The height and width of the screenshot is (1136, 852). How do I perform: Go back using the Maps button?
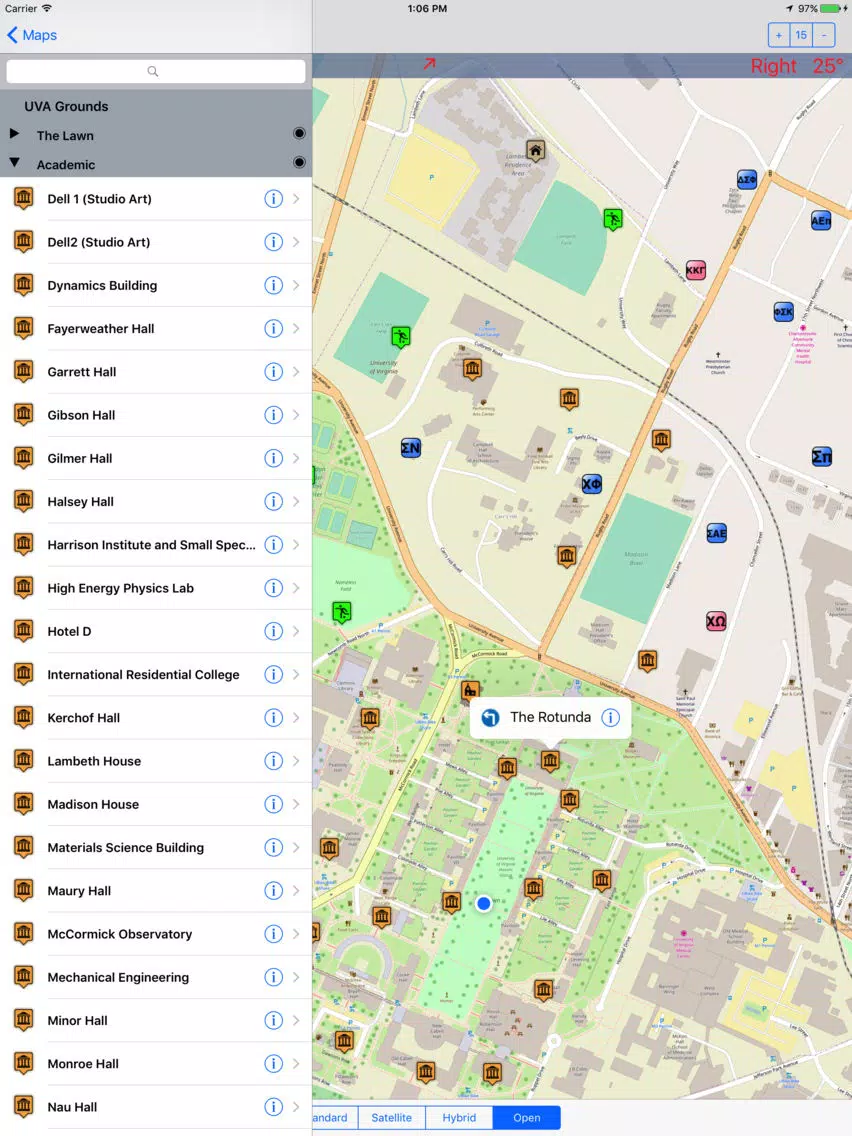pos(32,35)
